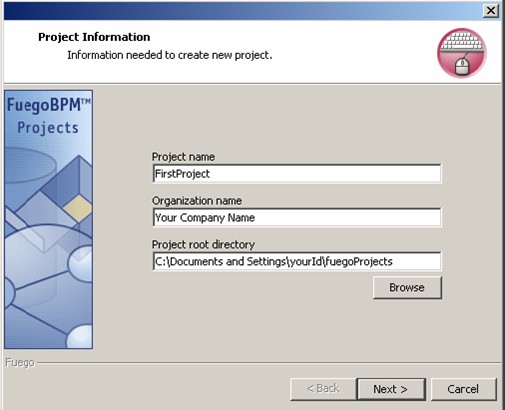Image resolution: width=505 pixels, height=410 pixels.
Task: Select the Project root directory path field
Action: click(x=297, y=261)
